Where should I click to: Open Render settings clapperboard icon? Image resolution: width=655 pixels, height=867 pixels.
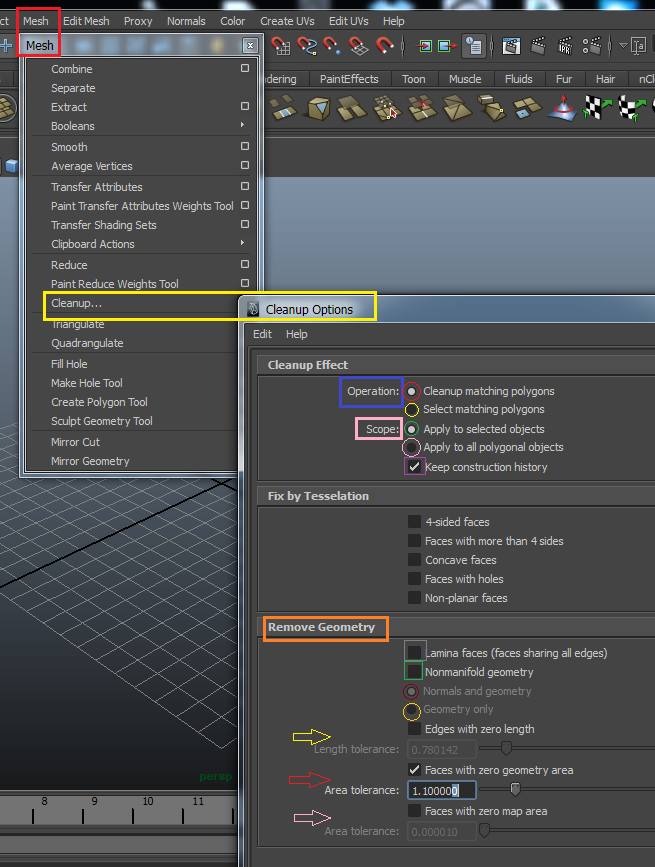point(591,46)
